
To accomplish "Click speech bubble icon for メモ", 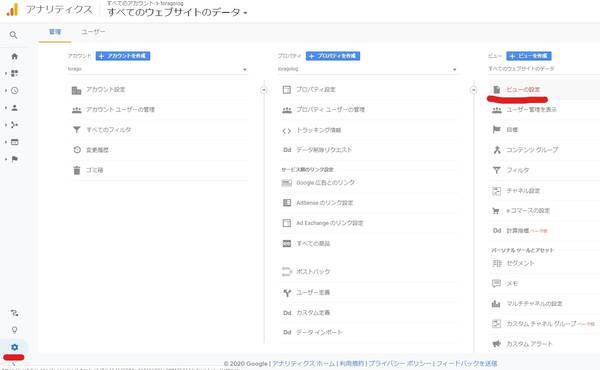I will click(496, 284).
